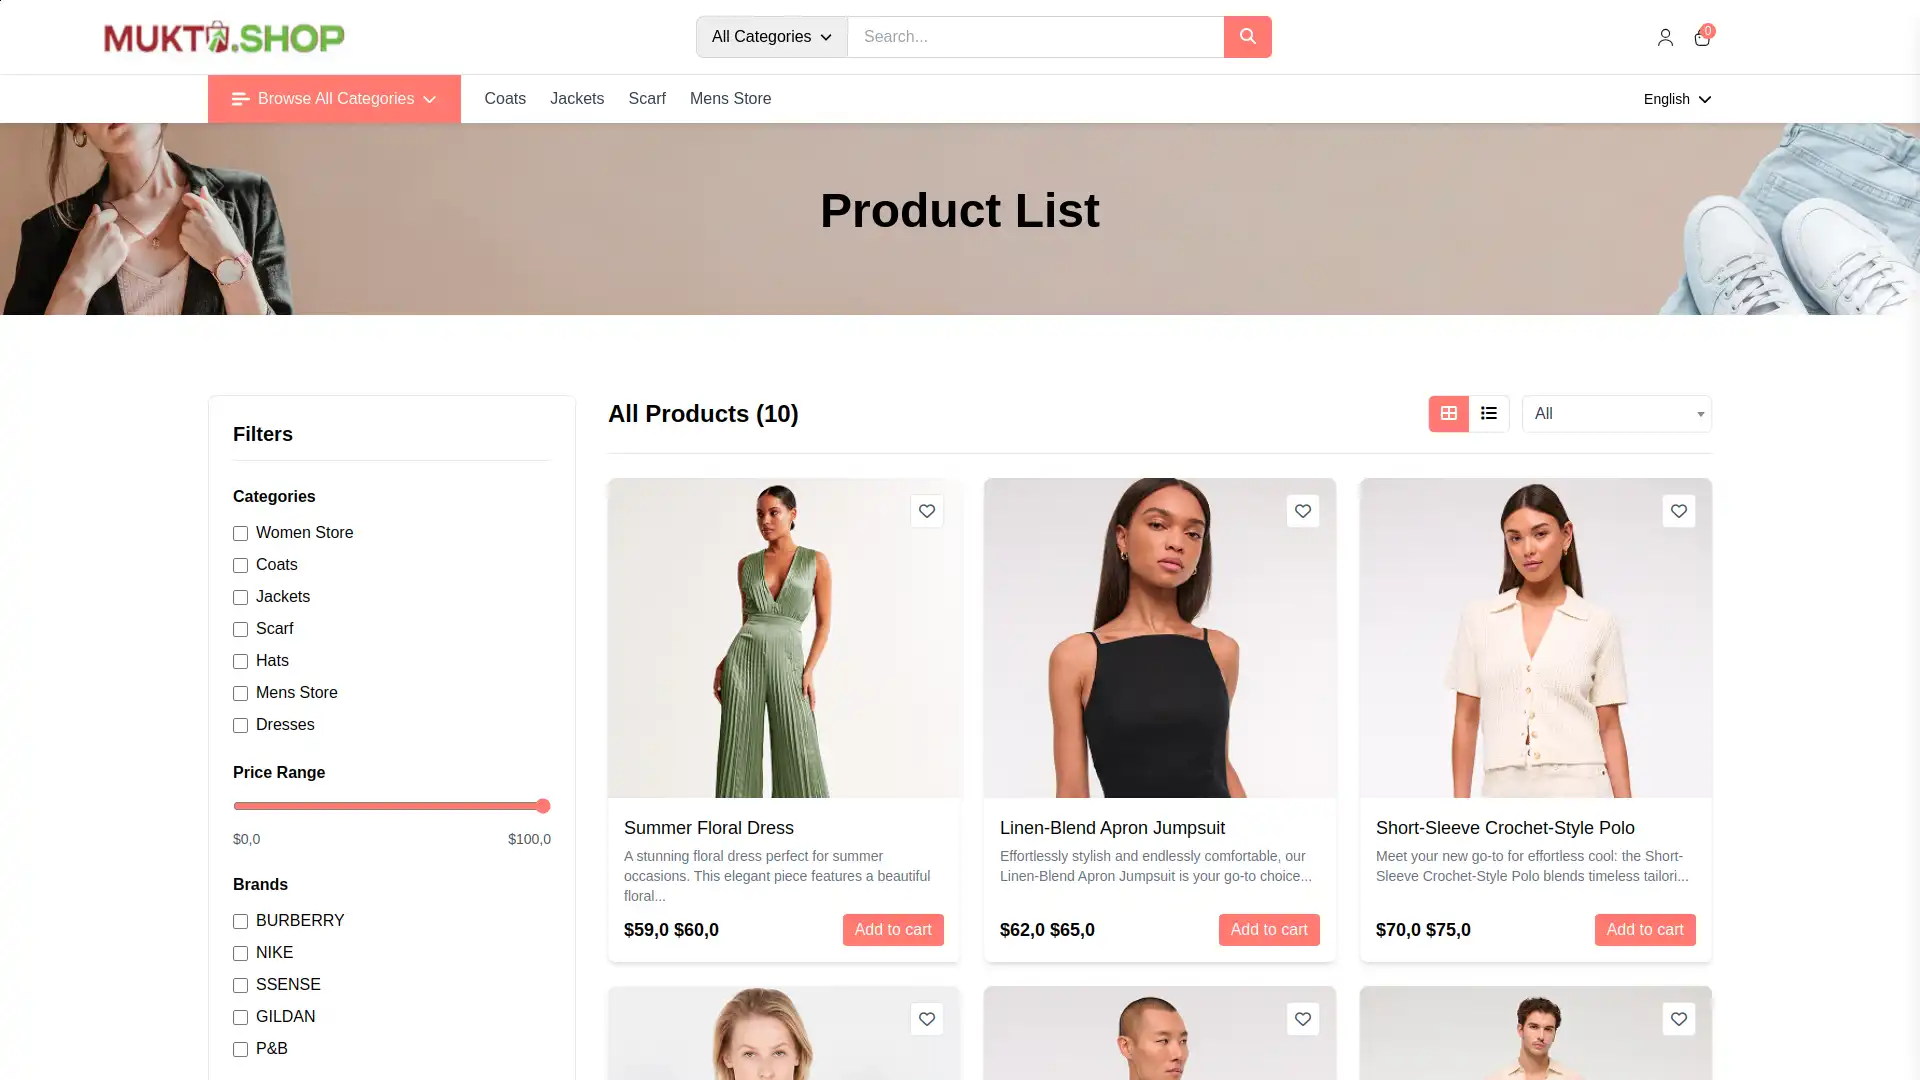The image size is (1920, 1080).
Task: Click the red search magnifier button
Action: (x=1247, y=37)
